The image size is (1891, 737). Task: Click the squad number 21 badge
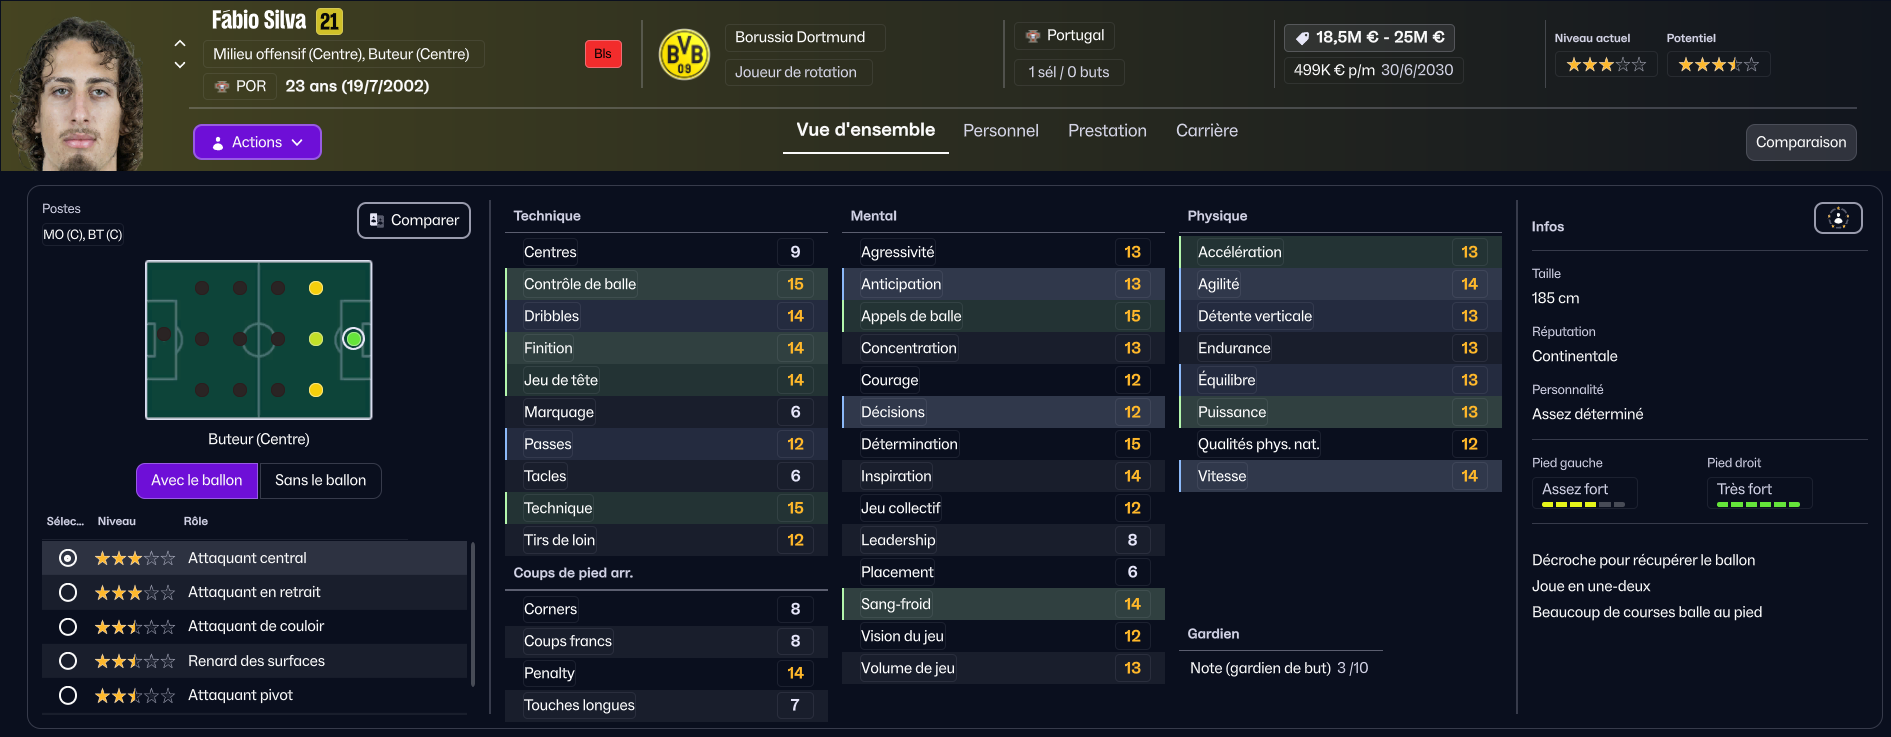click(329, 21)
